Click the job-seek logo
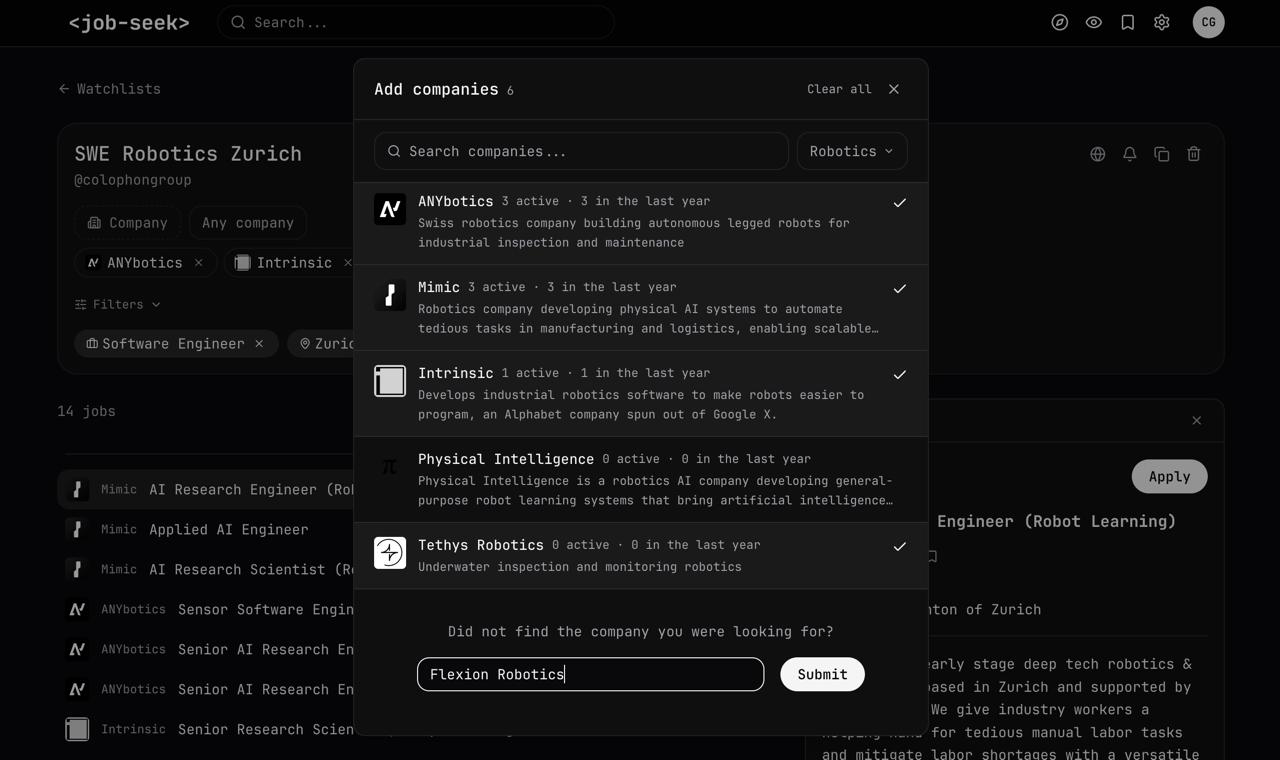1280x760 pixels. point(129,22)
